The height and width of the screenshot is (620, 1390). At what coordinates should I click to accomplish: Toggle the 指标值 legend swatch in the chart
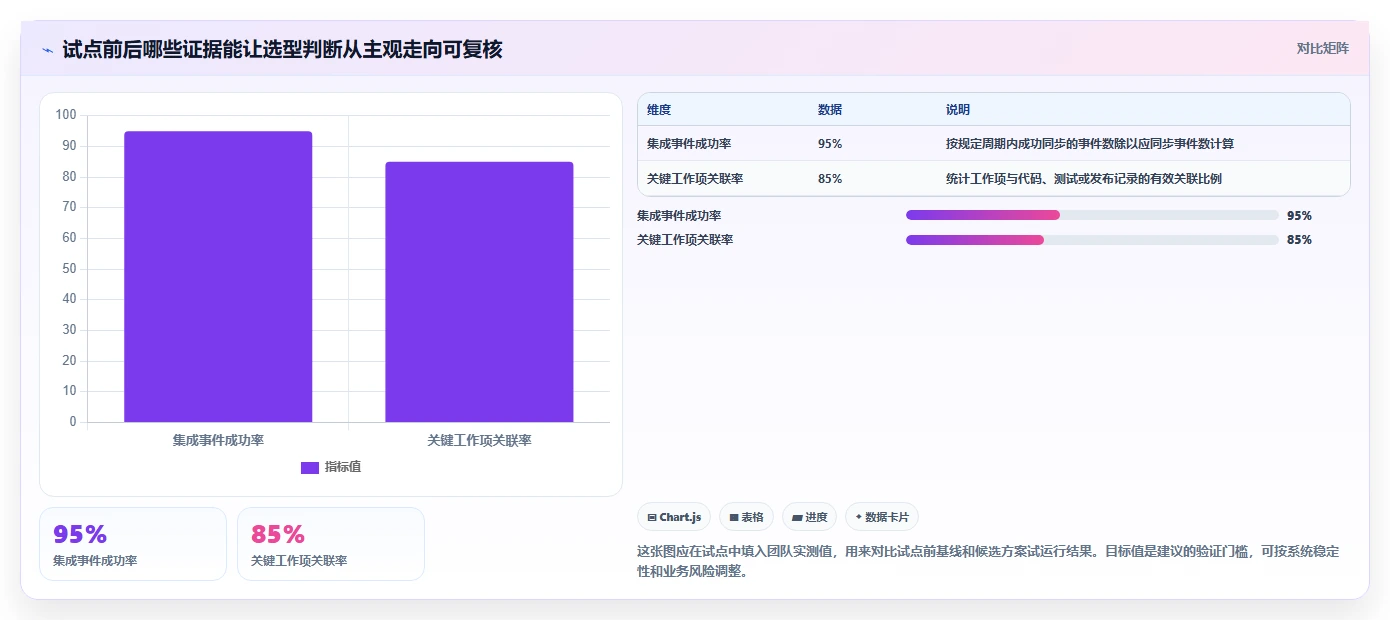[x=310, y=467]
